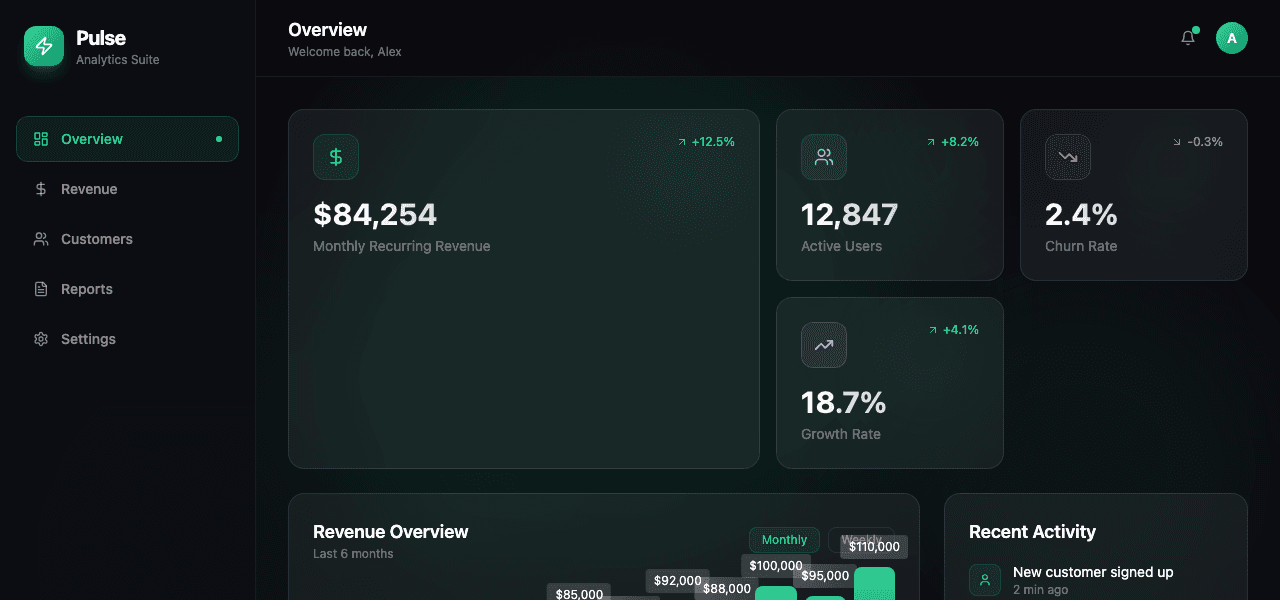This screenshot has width=1280, height=600.
Task: Click the upward trend icon on Growth card
Action: 824,345
